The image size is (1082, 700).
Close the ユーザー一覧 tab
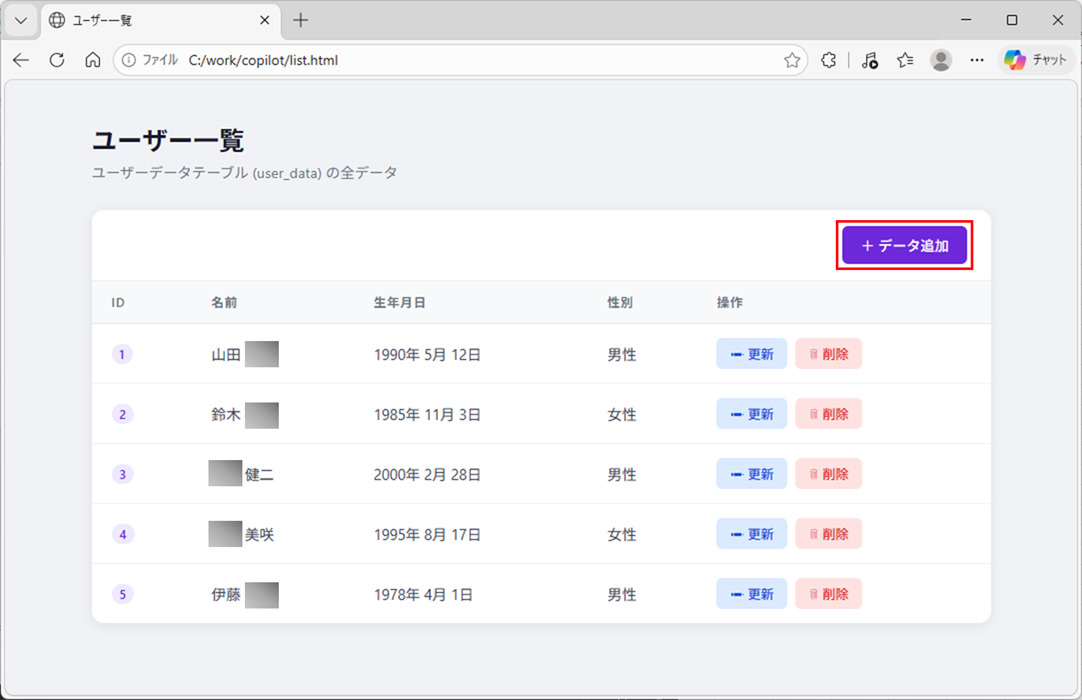pos(265,20)
